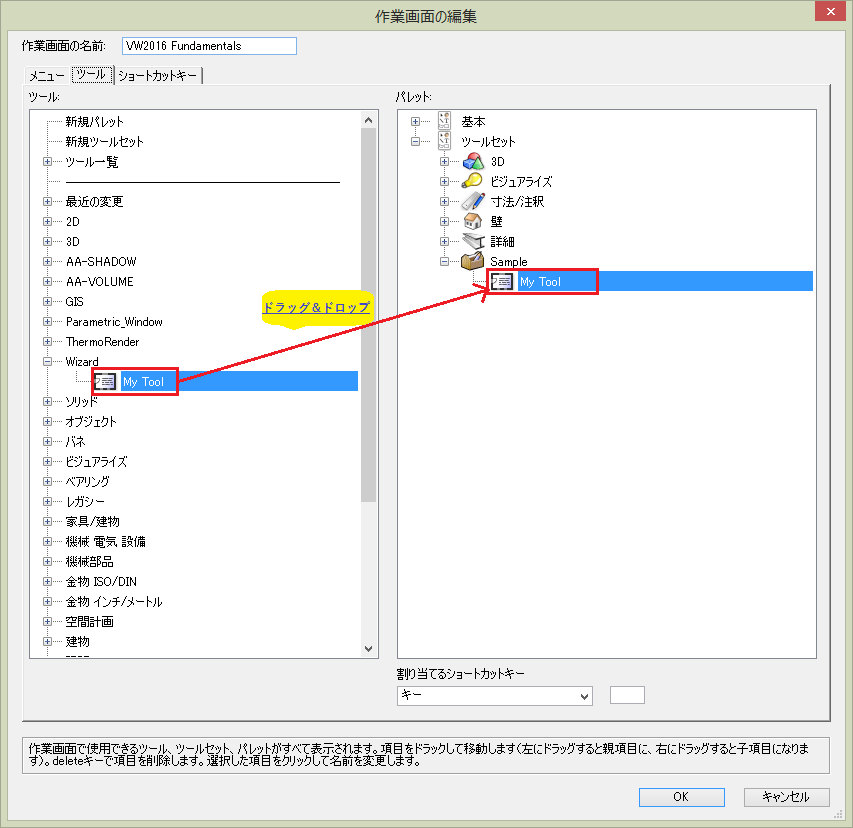This screenshot has width=853, height=828.
Task: Expand the 詳細 tool set node
Action: pos(444,241)
